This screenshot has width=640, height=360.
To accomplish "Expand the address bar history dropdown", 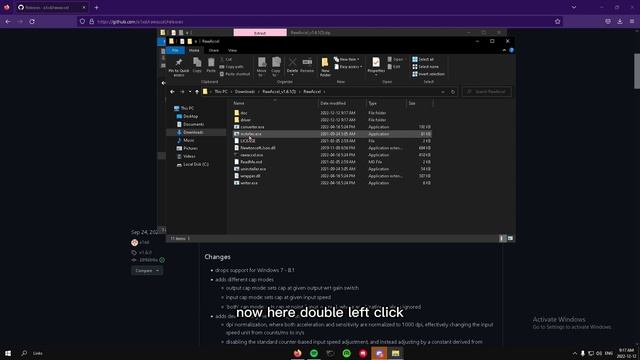I will tap(443, 92).
